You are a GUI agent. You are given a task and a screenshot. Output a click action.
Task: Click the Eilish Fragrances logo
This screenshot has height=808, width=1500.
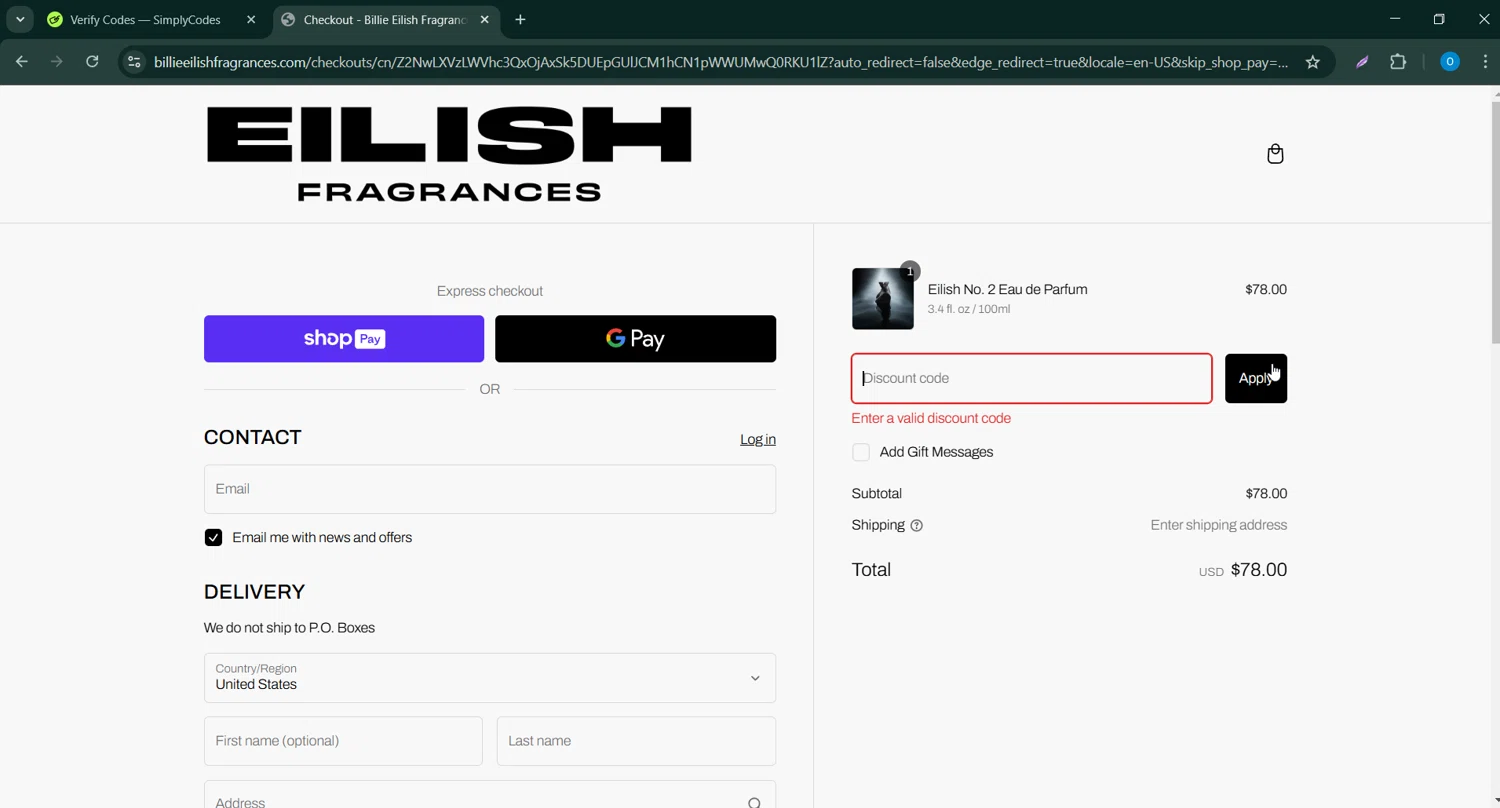pyautogui.click(x=449, y=154)
